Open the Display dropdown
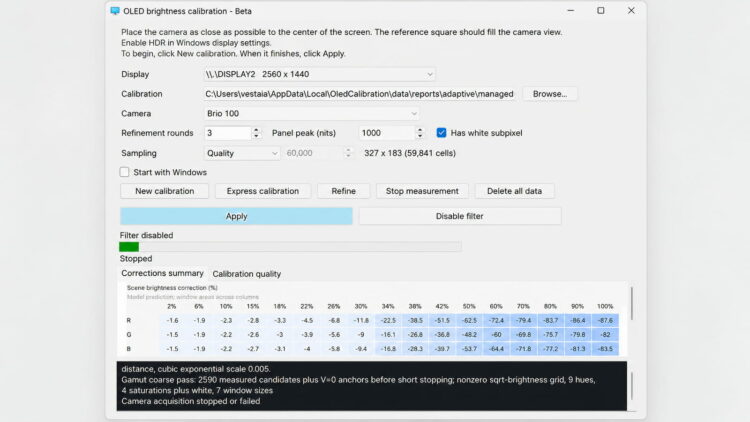The height and width of the screenshot is (422, 750). (x=319, y=74)
